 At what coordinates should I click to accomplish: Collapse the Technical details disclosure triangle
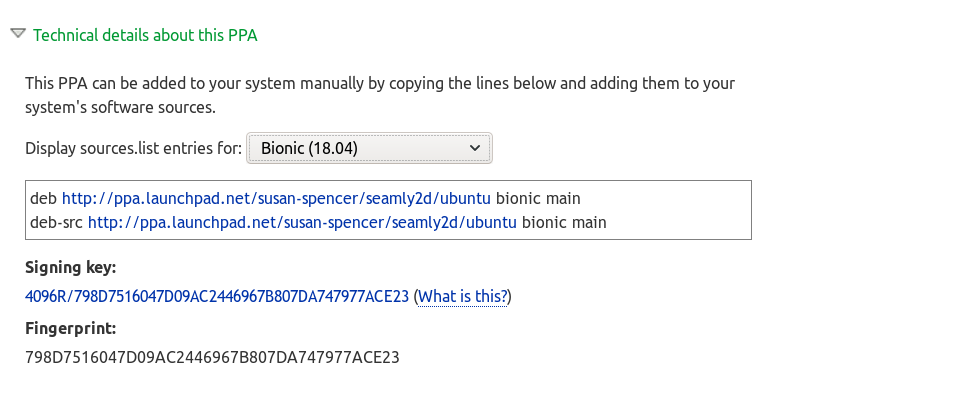pyautogui.click(x=18, y=34)
